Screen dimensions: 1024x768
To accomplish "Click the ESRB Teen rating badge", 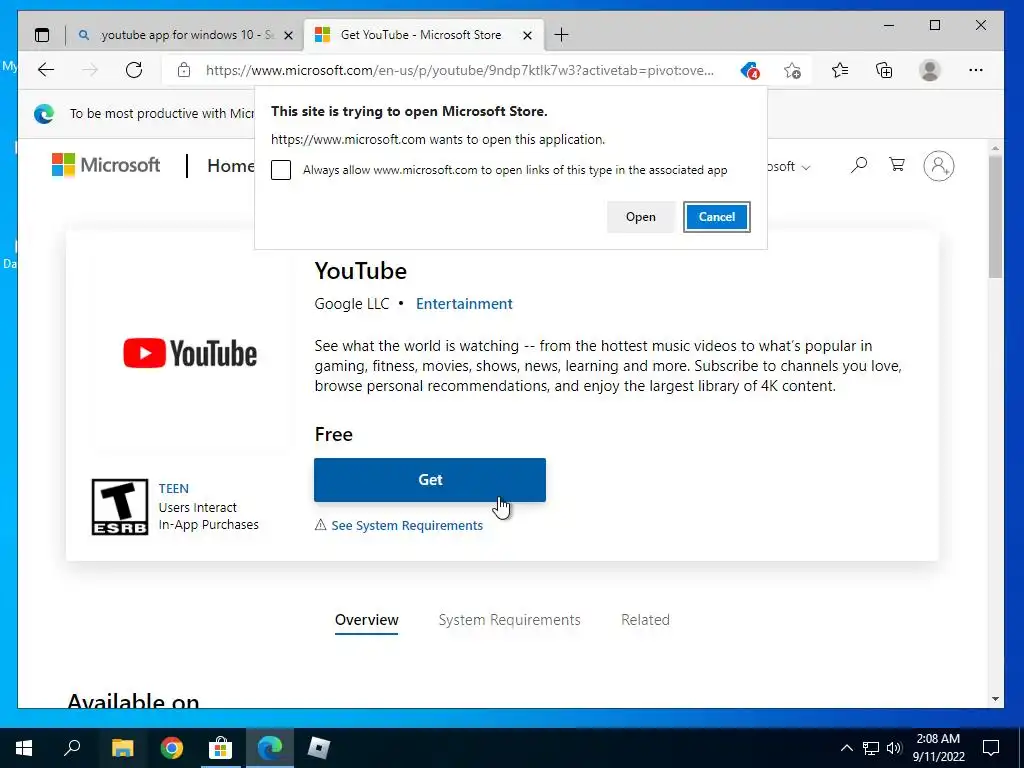I will (120, 507).
